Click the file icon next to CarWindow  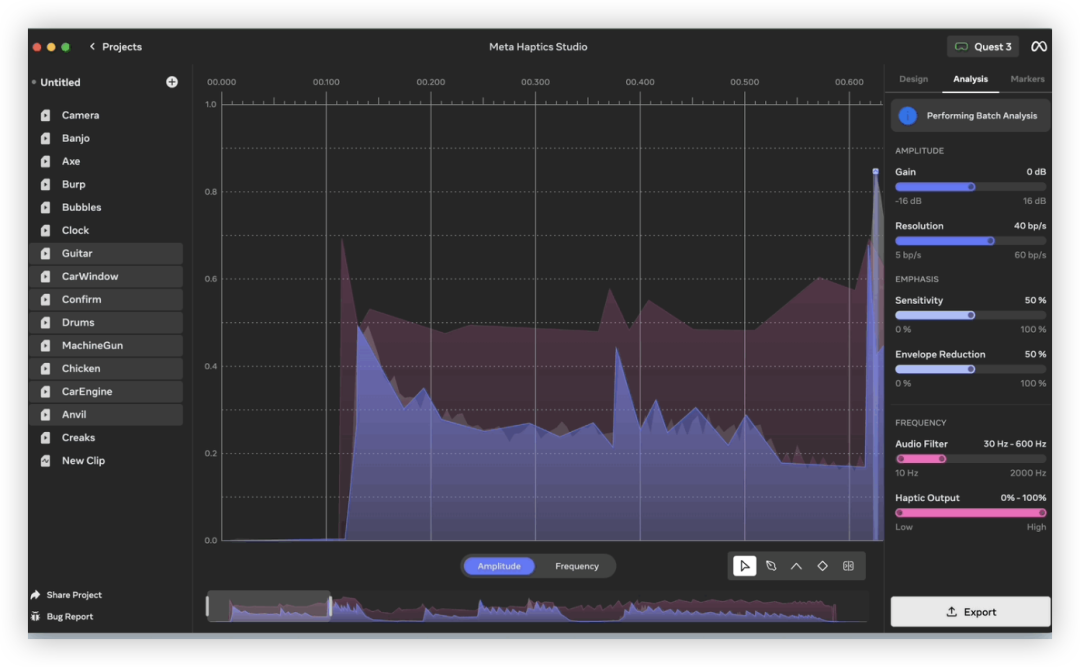click(45, 276)
